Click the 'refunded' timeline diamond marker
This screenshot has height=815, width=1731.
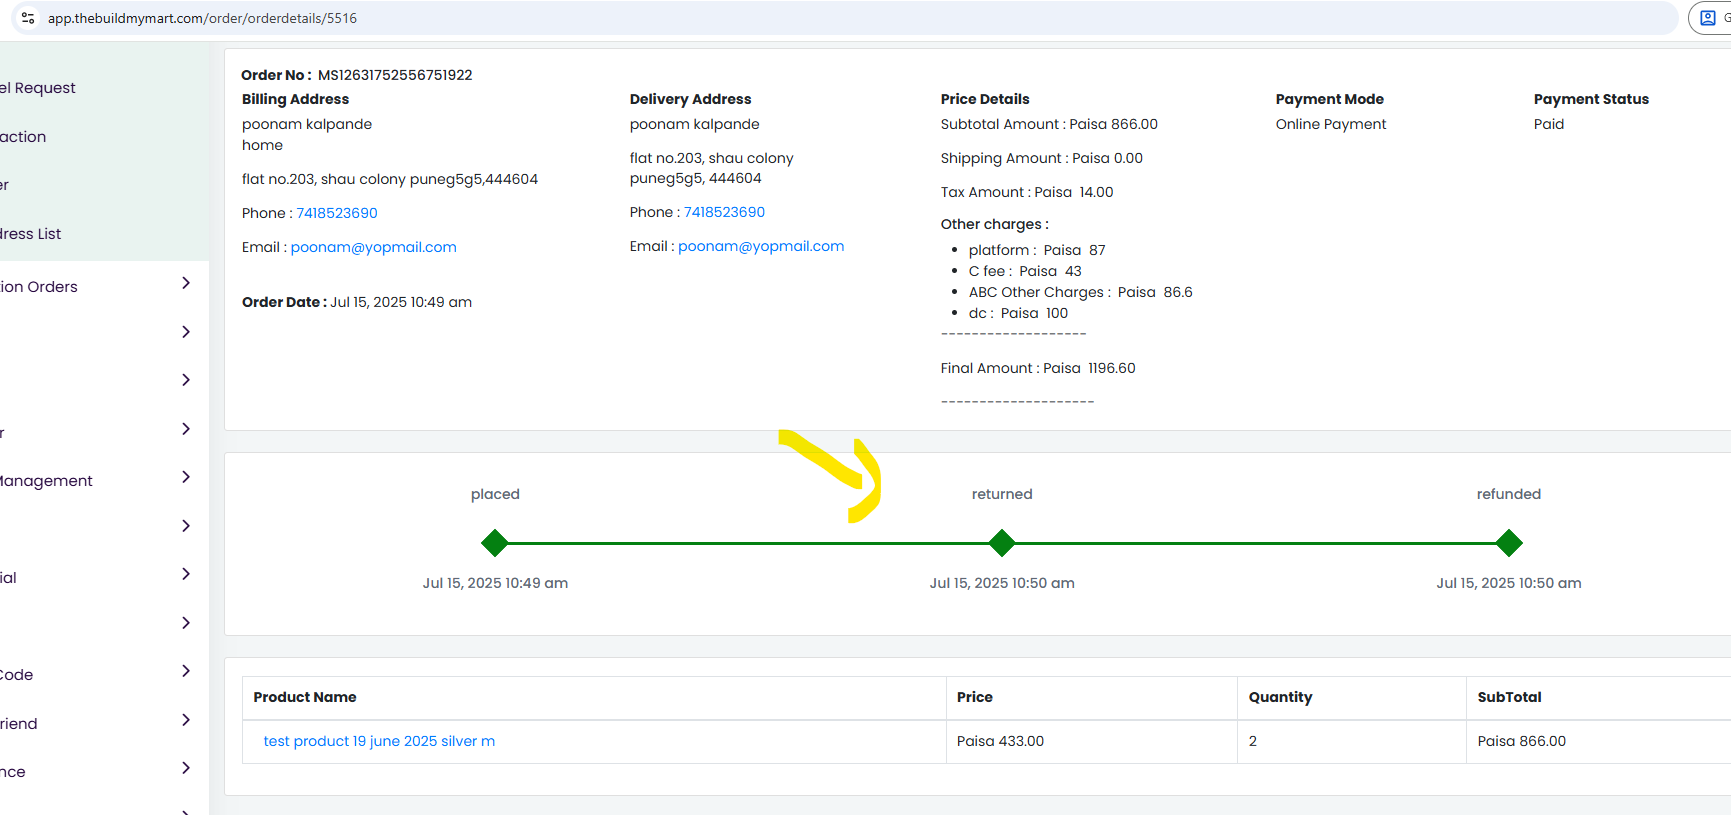click(1509, 543)
